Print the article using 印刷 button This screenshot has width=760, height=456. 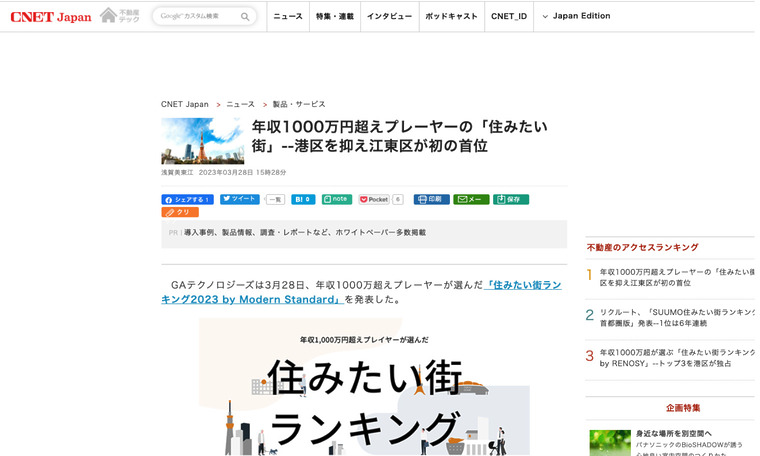coord(431,199)
